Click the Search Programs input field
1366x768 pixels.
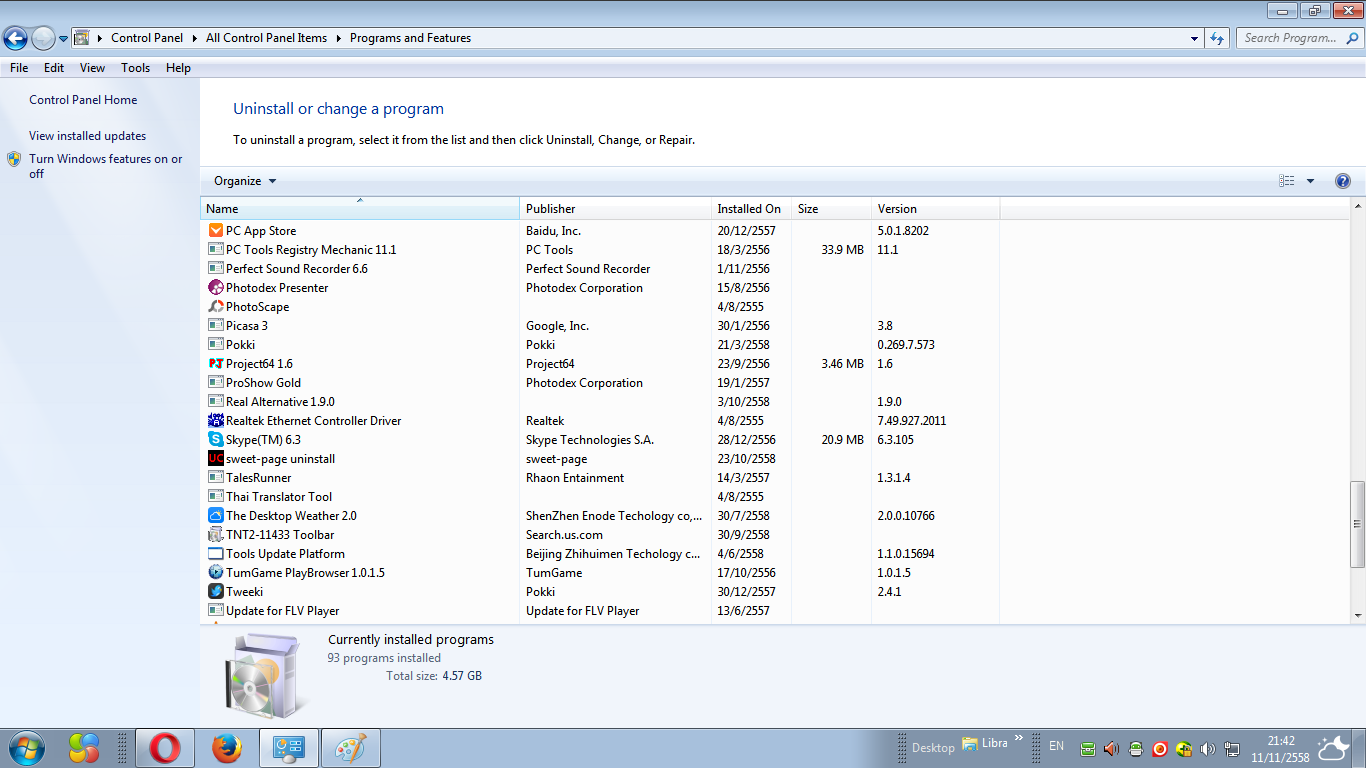point(1298,38)
